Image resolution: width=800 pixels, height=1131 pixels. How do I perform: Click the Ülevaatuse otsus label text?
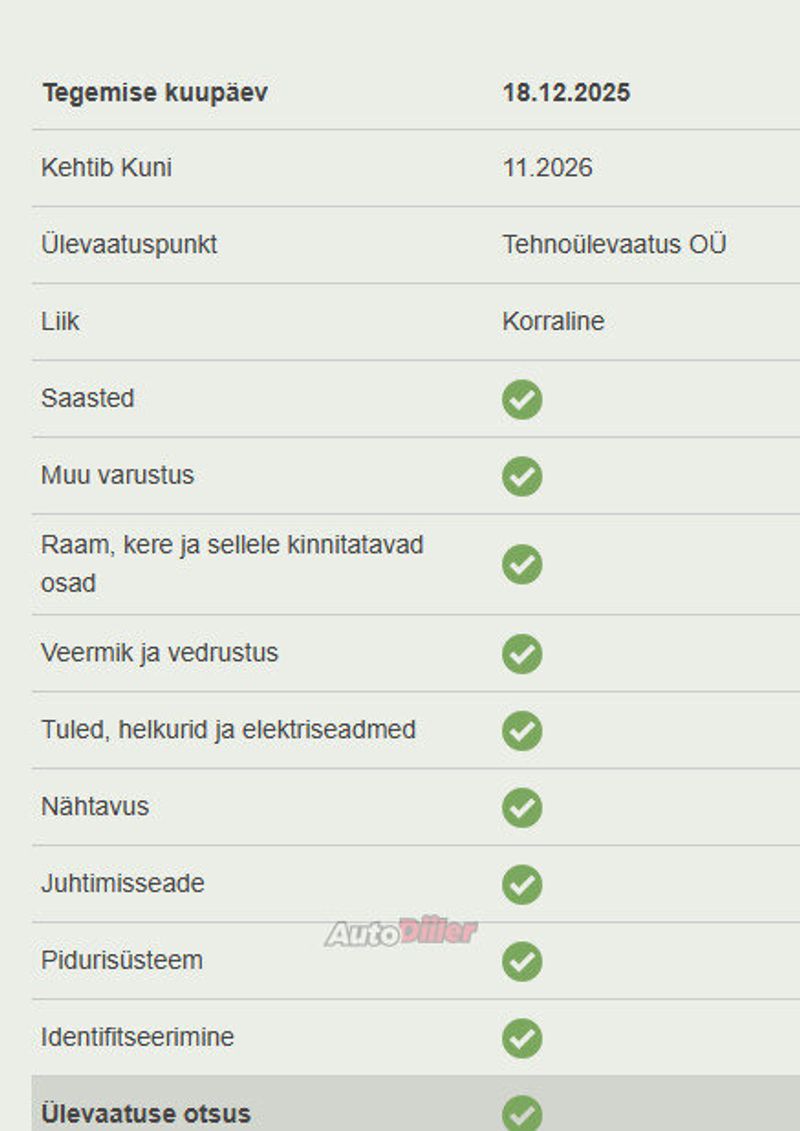(145, 1114)
